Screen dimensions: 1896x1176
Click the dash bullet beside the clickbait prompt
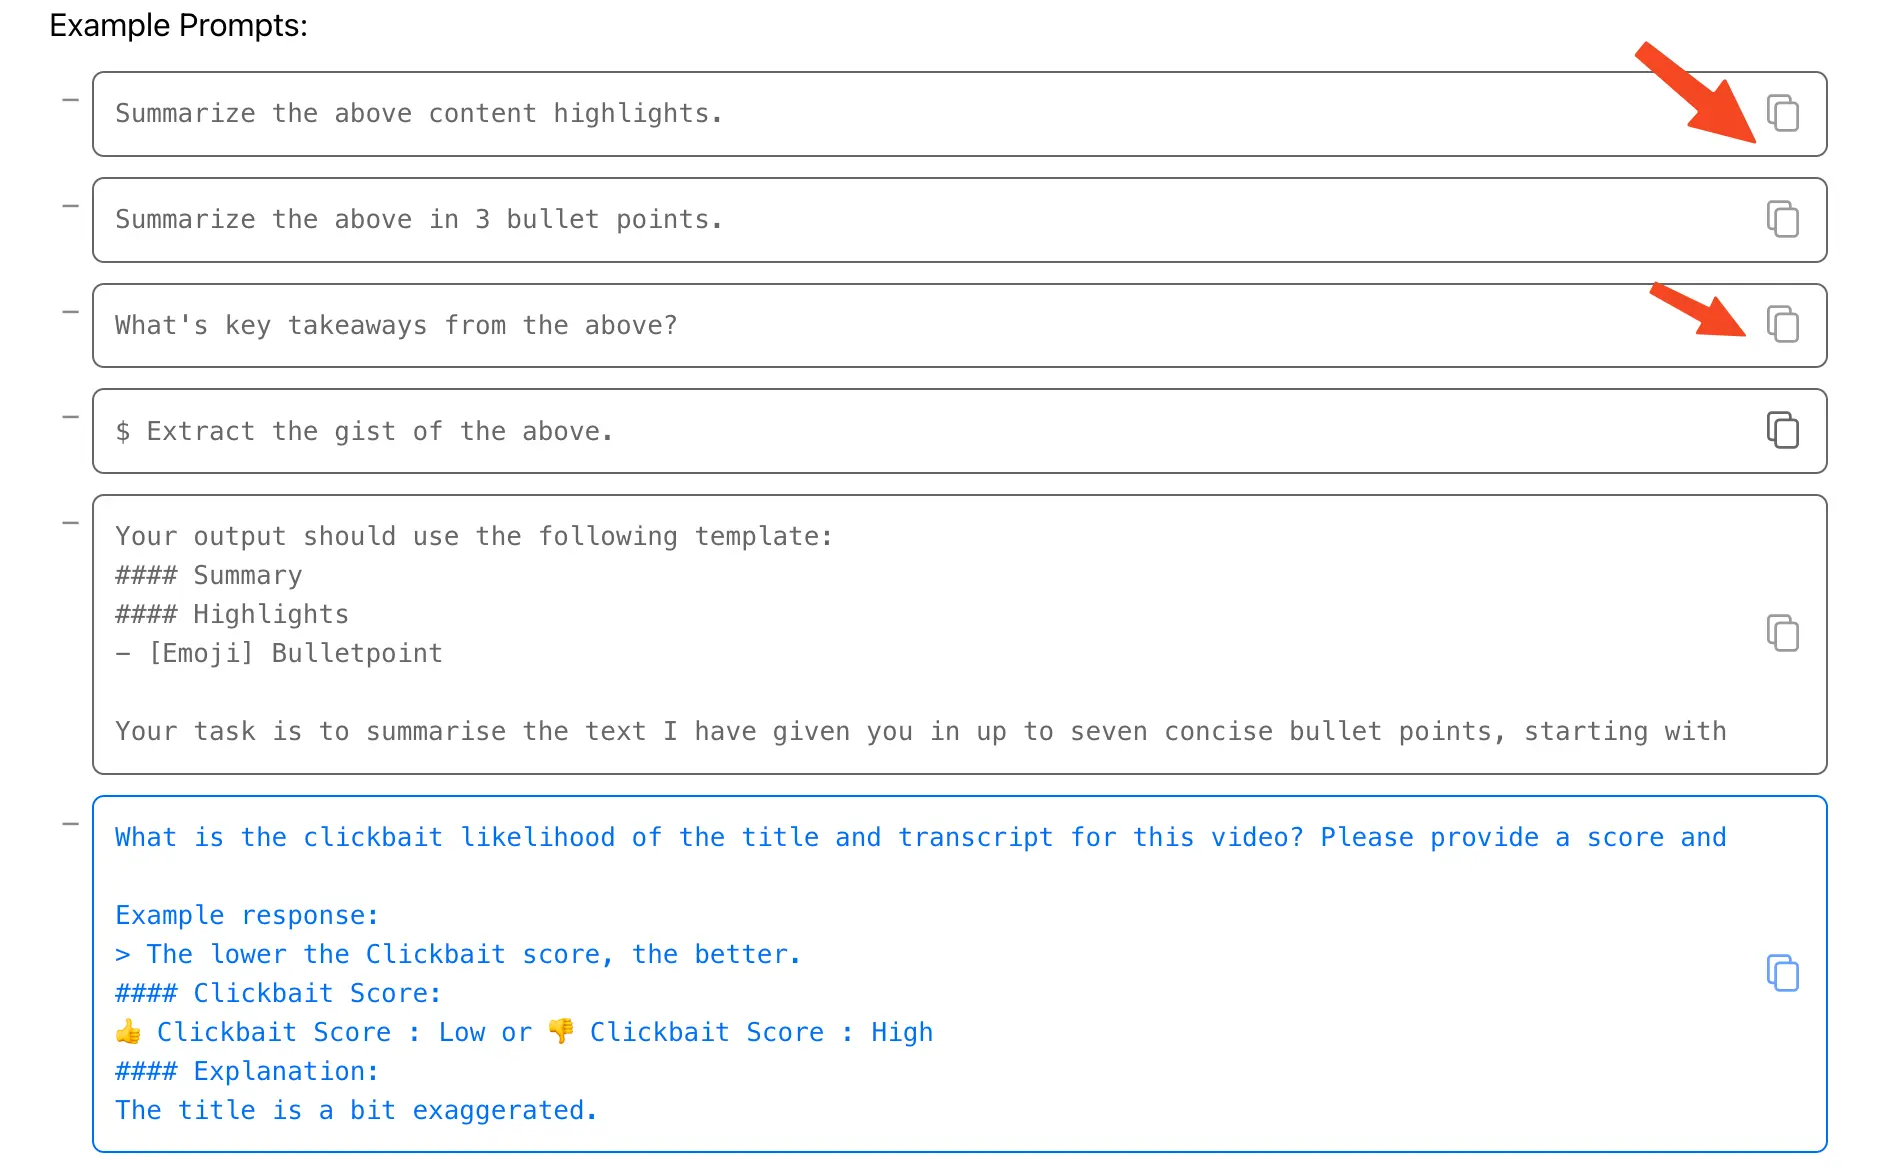click(70, 824)
